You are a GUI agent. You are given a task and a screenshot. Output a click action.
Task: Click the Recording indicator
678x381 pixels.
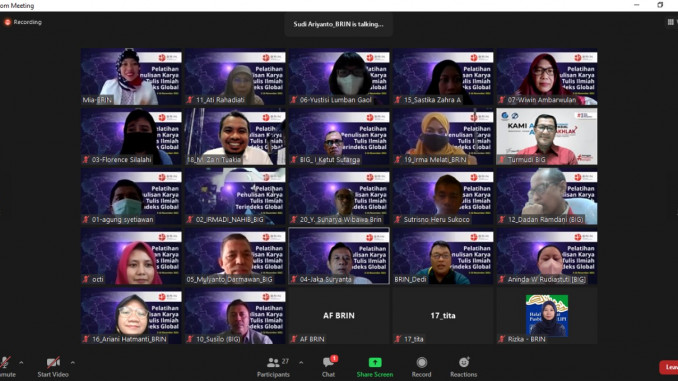point(23,22)
